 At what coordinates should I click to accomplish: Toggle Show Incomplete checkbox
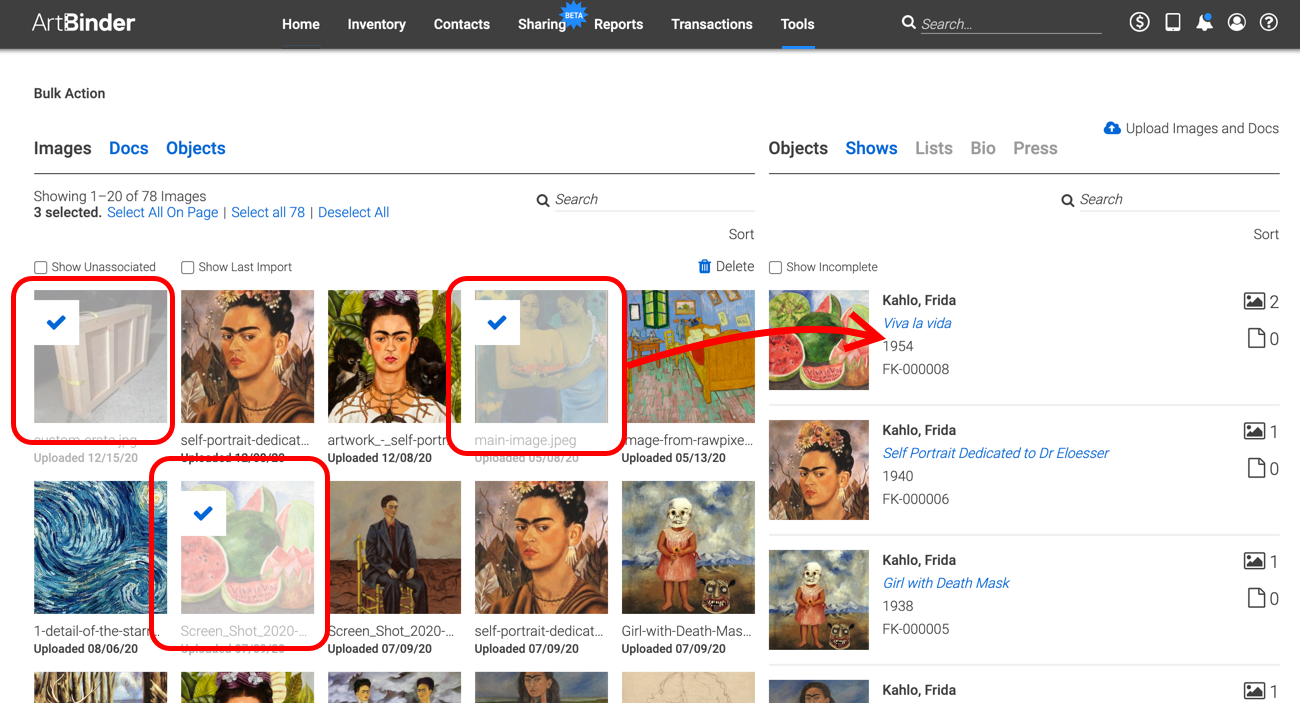(775, 267)
